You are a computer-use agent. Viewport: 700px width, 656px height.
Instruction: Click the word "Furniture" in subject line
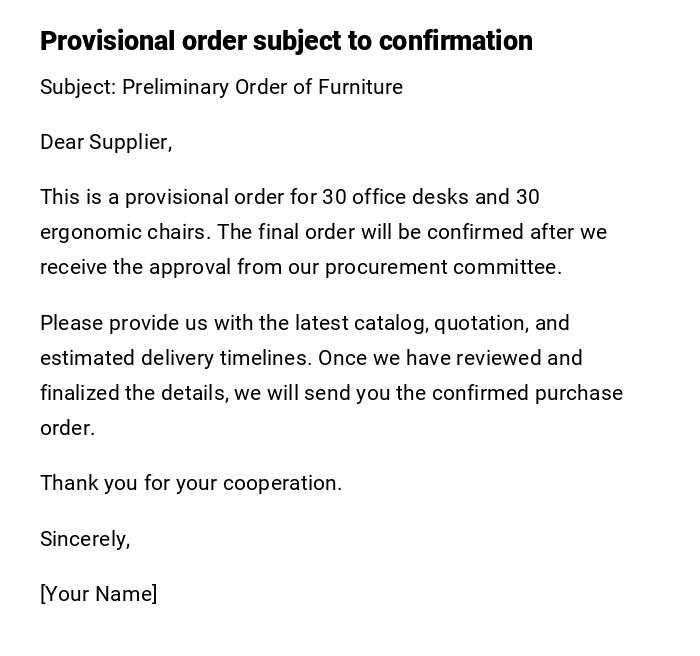(x=360, y=87)
